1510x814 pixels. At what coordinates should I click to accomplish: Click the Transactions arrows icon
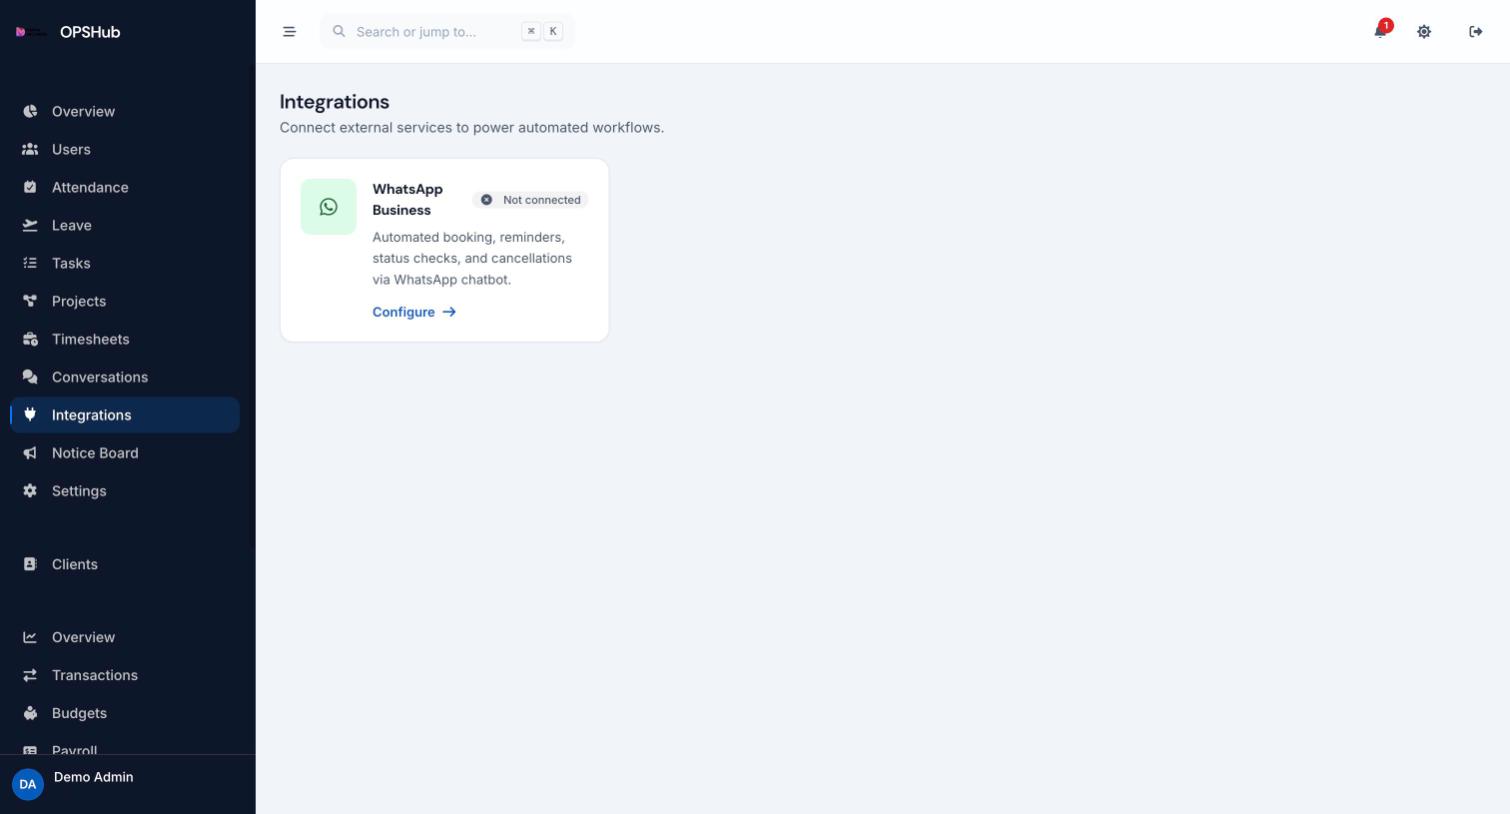[30, 675]
